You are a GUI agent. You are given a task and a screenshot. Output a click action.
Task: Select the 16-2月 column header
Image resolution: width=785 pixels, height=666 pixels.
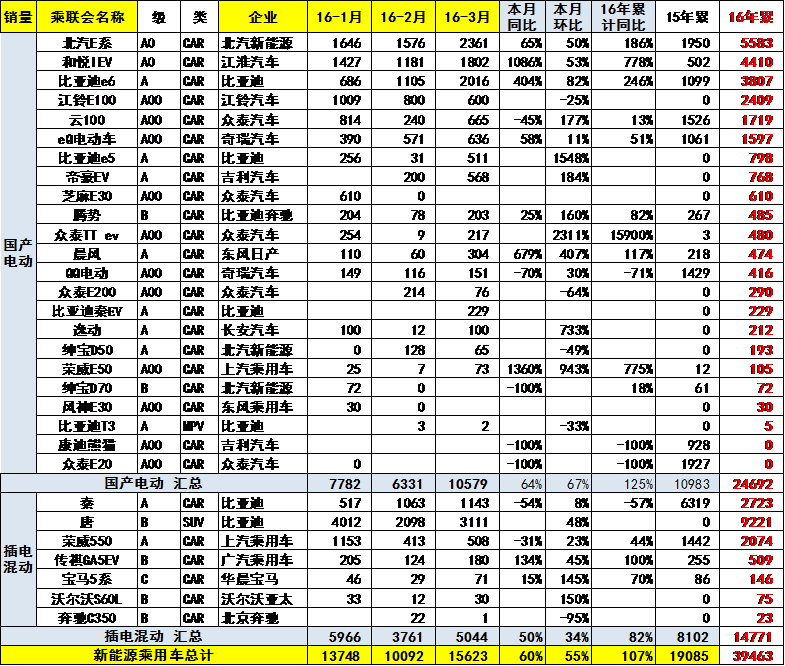click(404, 17)
